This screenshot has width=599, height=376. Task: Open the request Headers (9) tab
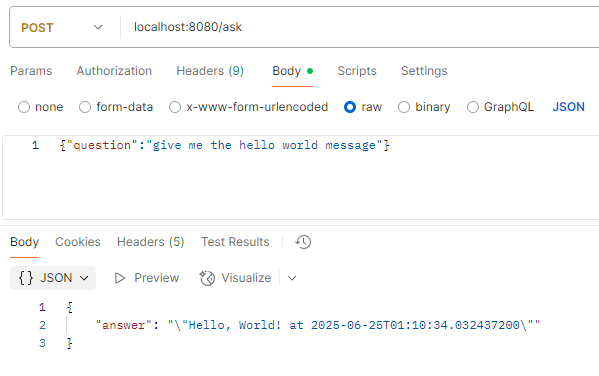pos(210,71)
